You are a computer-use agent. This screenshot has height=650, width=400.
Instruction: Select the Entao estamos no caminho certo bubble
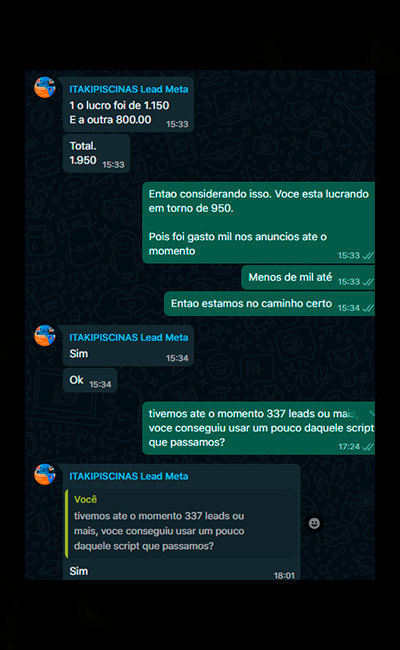click(269, 304)
